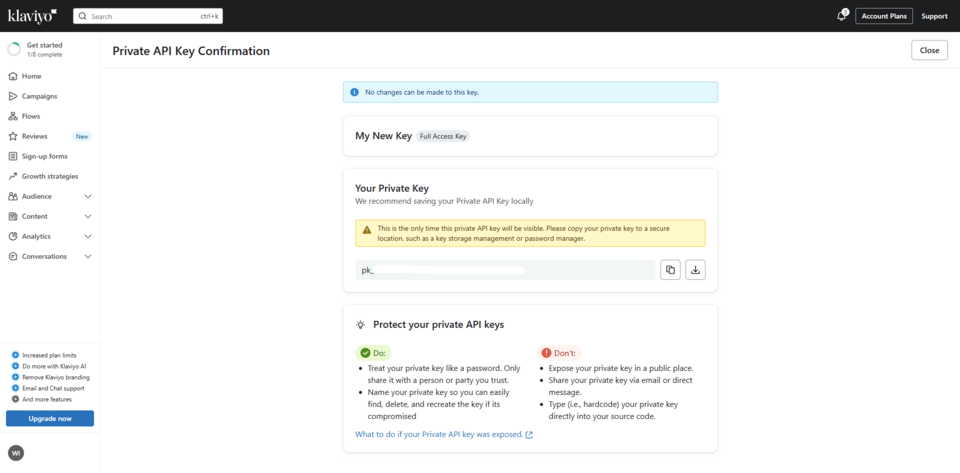Image resolution: width=960 pixels, height=473 pixels.
Task: Click the Flows icon in the sidebar
Action: 13,116
